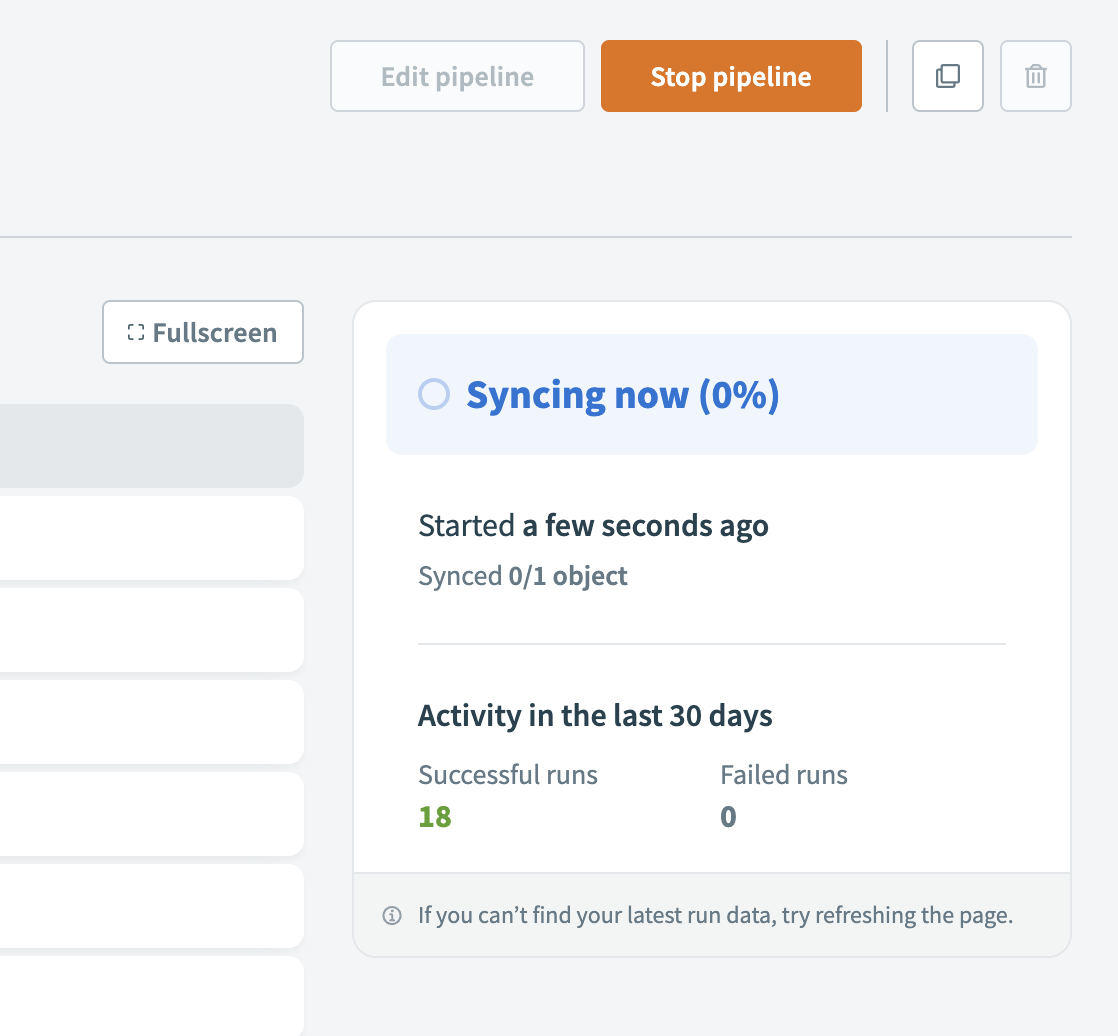The height and width of the screenshot is (1036, 1118).
Task: Click the 'Successful runs' count of 18
Action: tap(434, 816)
